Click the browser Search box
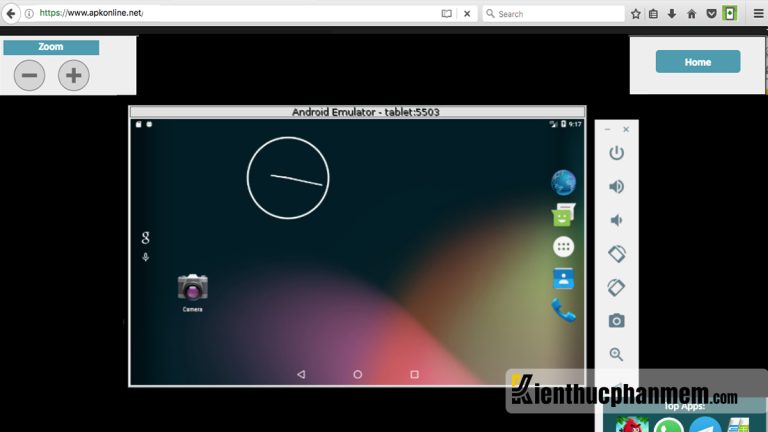768x432 pixels. (553, 14)
